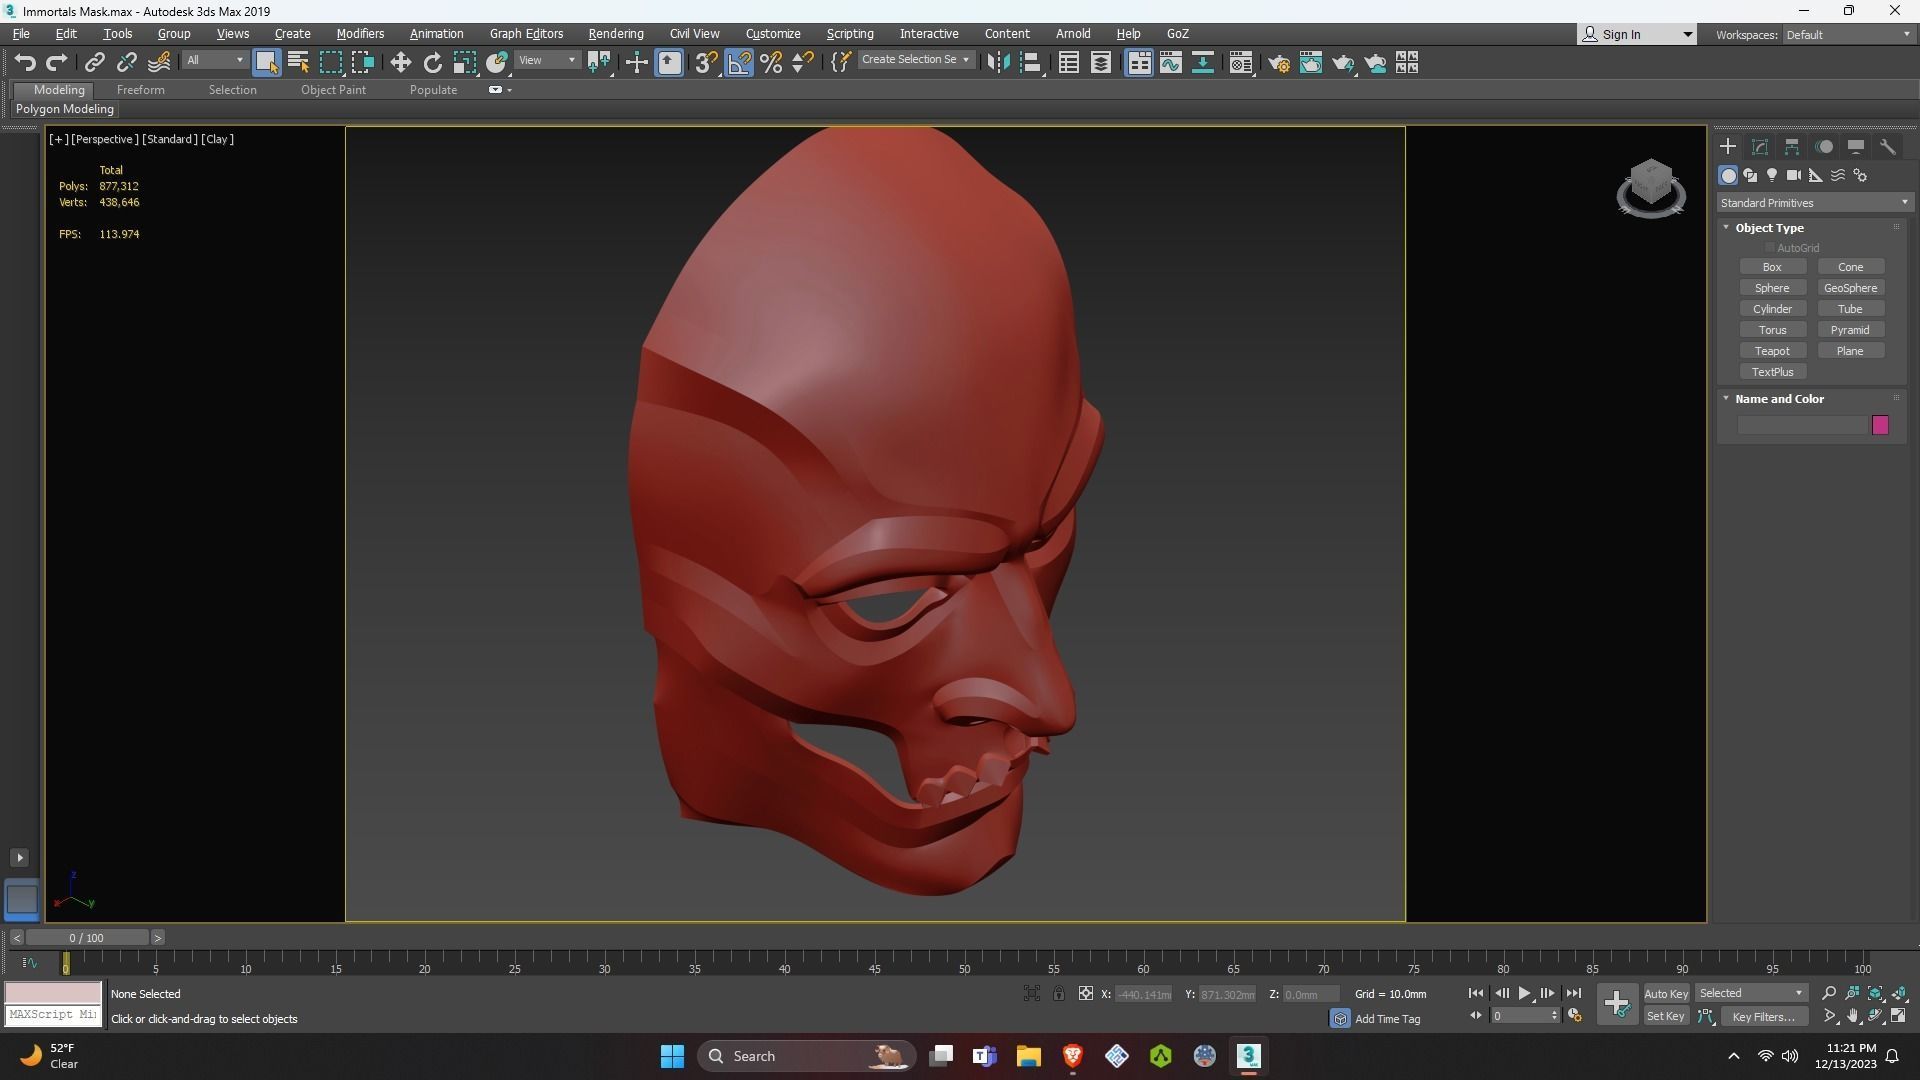Viewport: 1920px width, 1080px height.
Task: Activate the Select and Scale tool
Action: coord(464,63)
